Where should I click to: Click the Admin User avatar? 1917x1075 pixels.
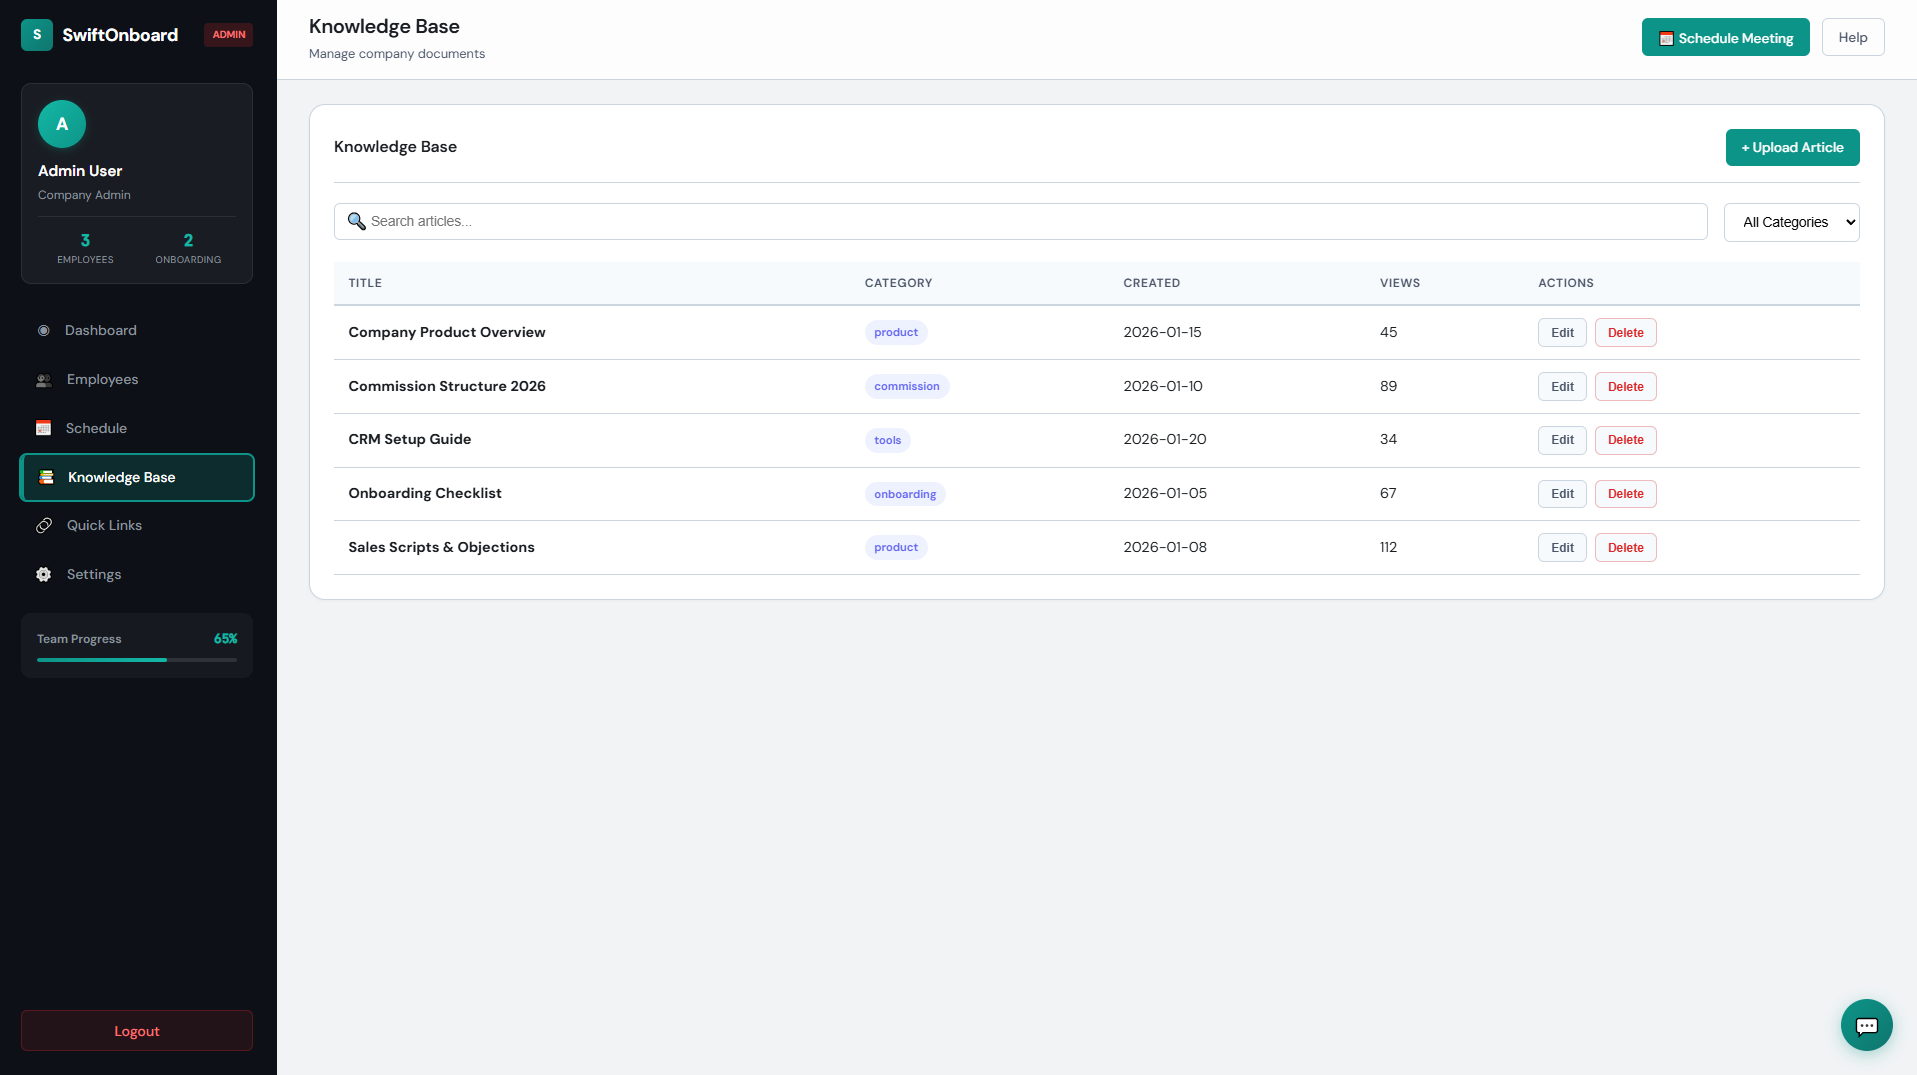pyautogui.click(x=62, y=124)
